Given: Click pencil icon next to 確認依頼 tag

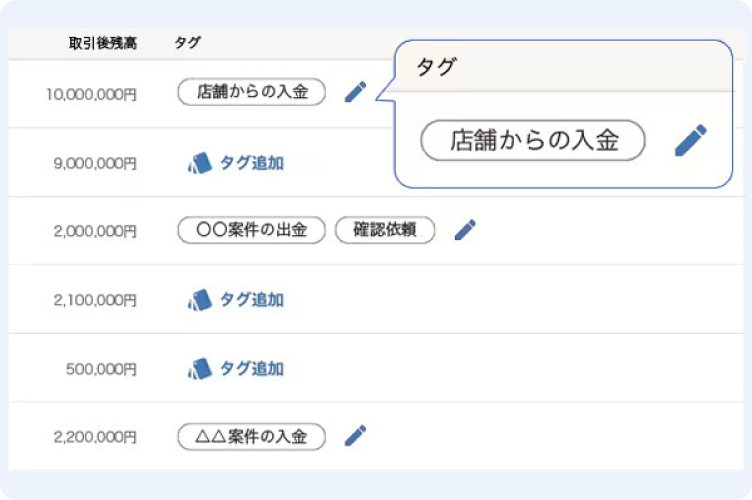Looking at the screenshot, I should (x=465, y=230).
